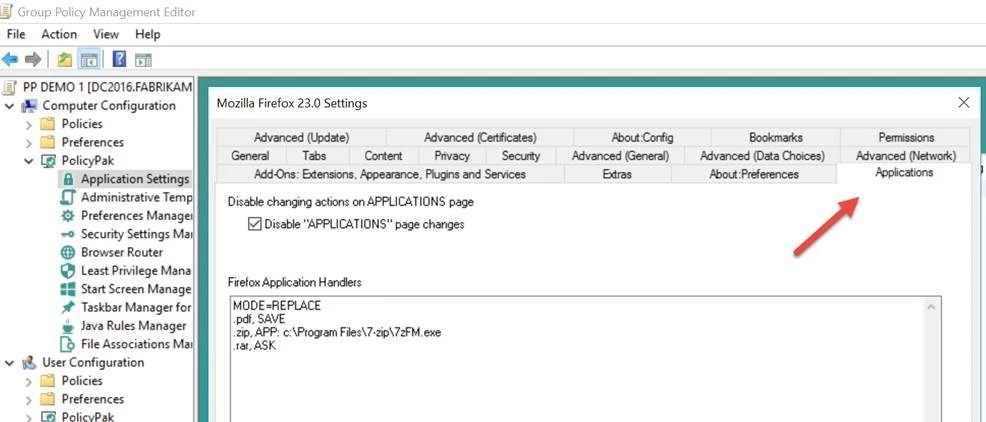Click the Back arrow toolbar icon

10,60
